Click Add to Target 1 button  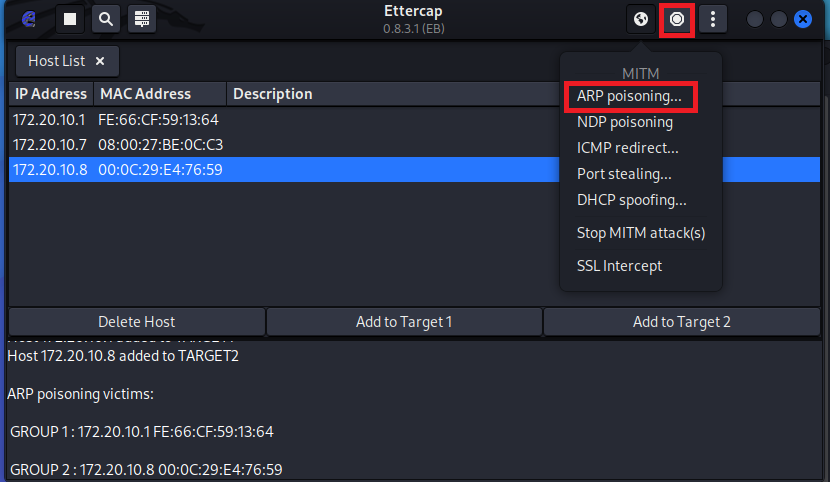(x=404, y=321)
